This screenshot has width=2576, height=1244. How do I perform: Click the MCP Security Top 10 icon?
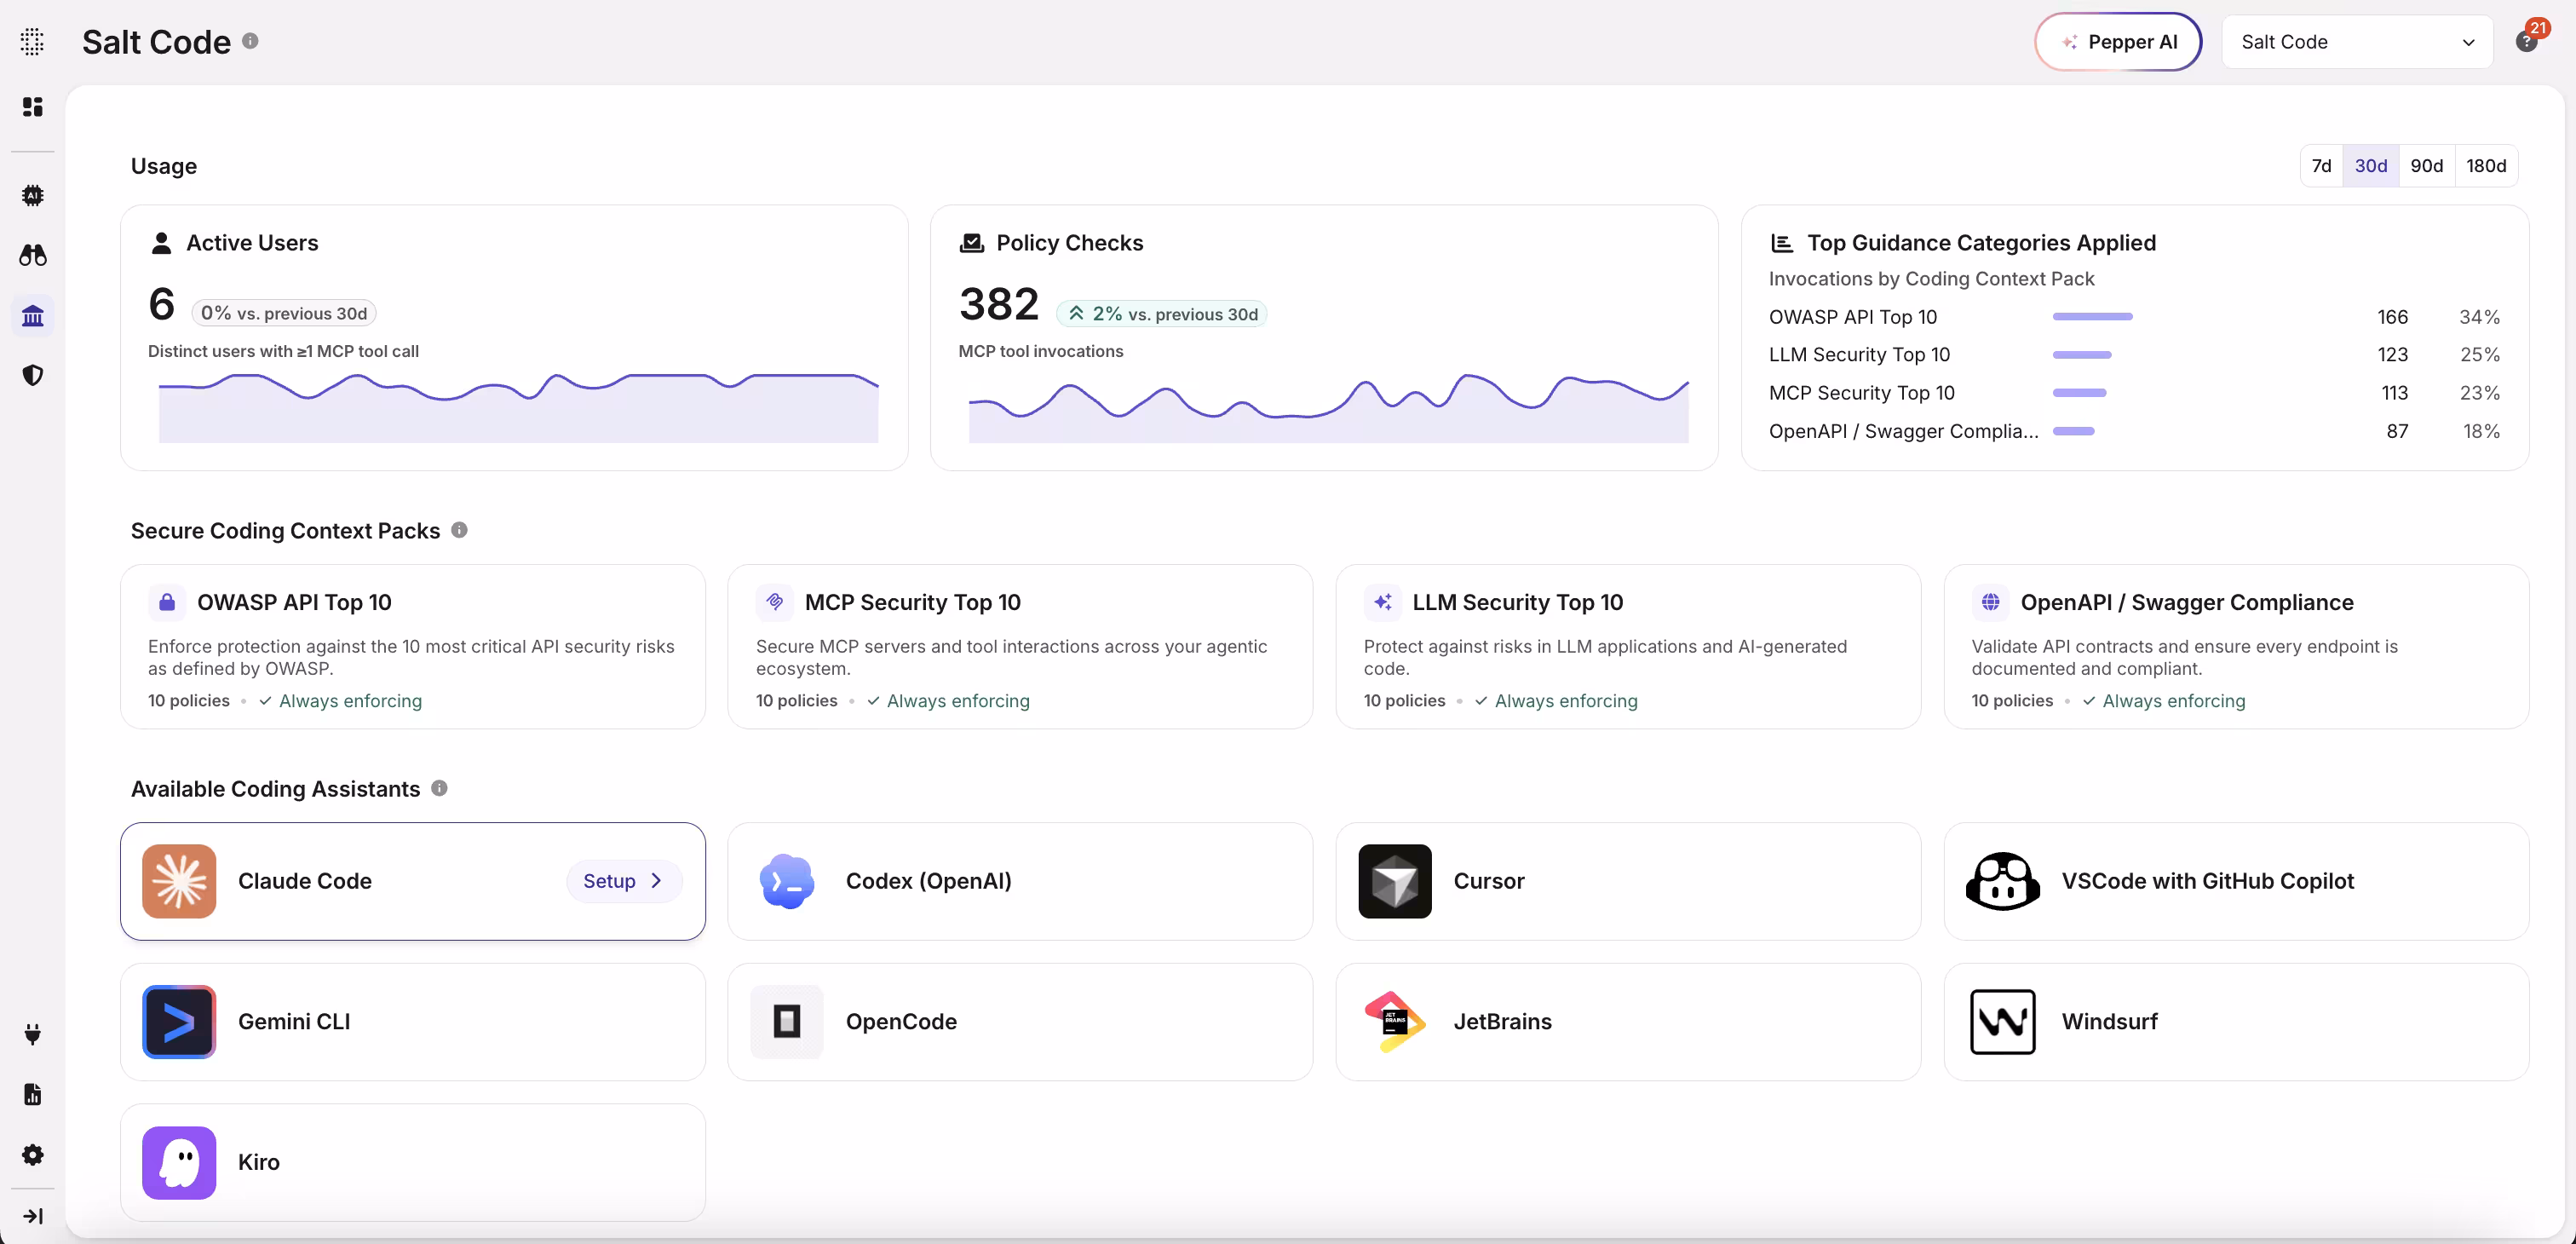pyautogui.click(x=775, y=602)
